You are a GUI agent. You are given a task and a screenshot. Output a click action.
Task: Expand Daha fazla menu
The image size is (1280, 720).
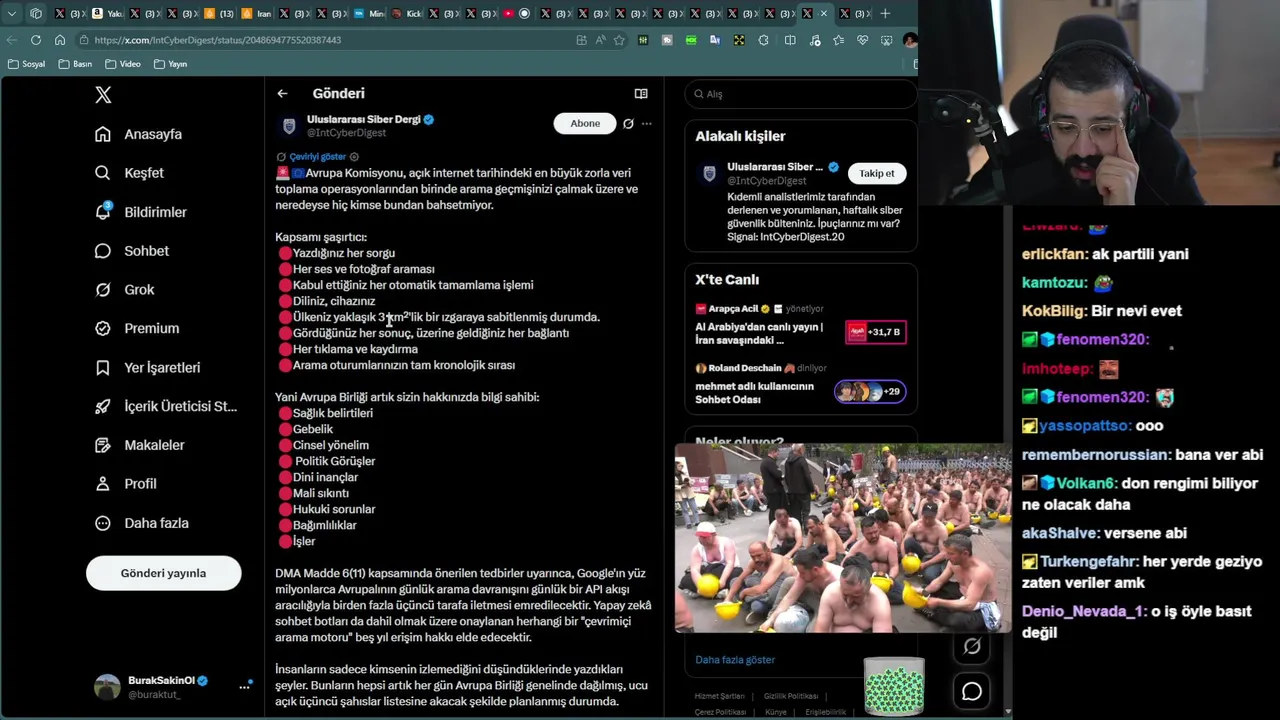[x=141, y=523]
